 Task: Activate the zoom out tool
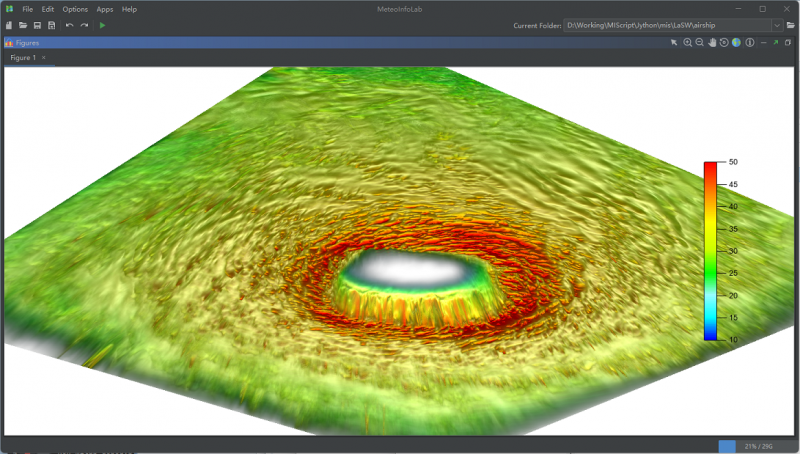point(699,43)
